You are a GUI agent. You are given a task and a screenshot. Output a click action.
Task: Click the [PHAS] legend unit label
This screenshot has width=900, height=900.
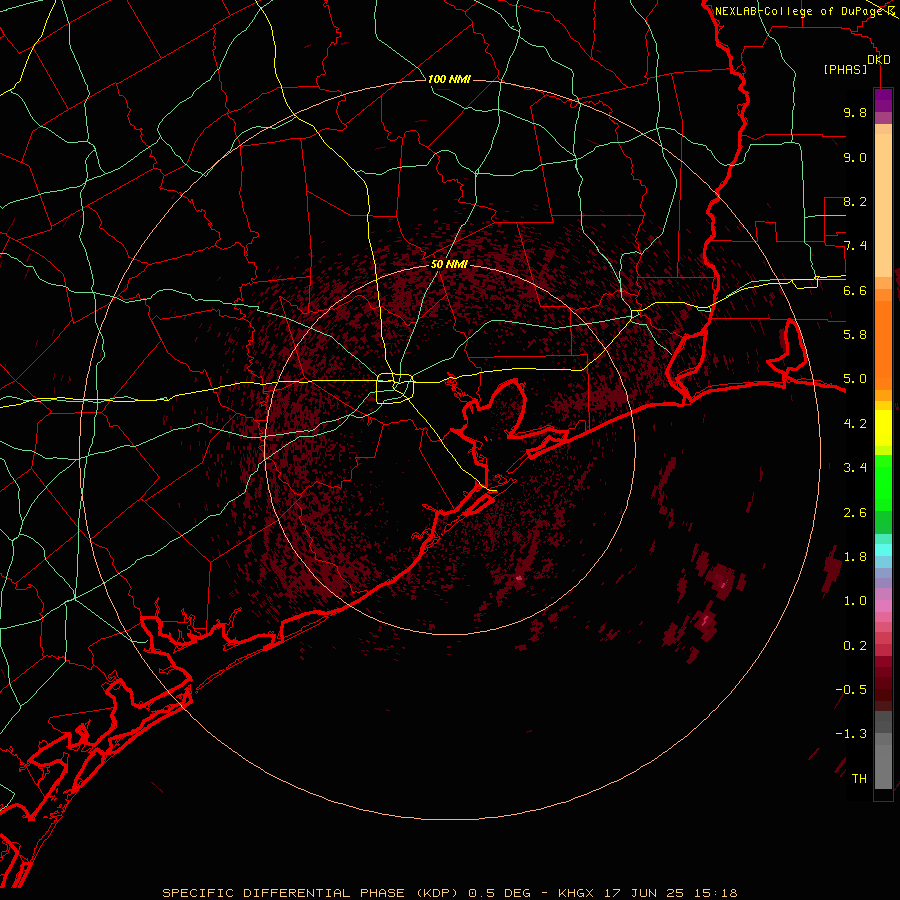pos(845,69)
